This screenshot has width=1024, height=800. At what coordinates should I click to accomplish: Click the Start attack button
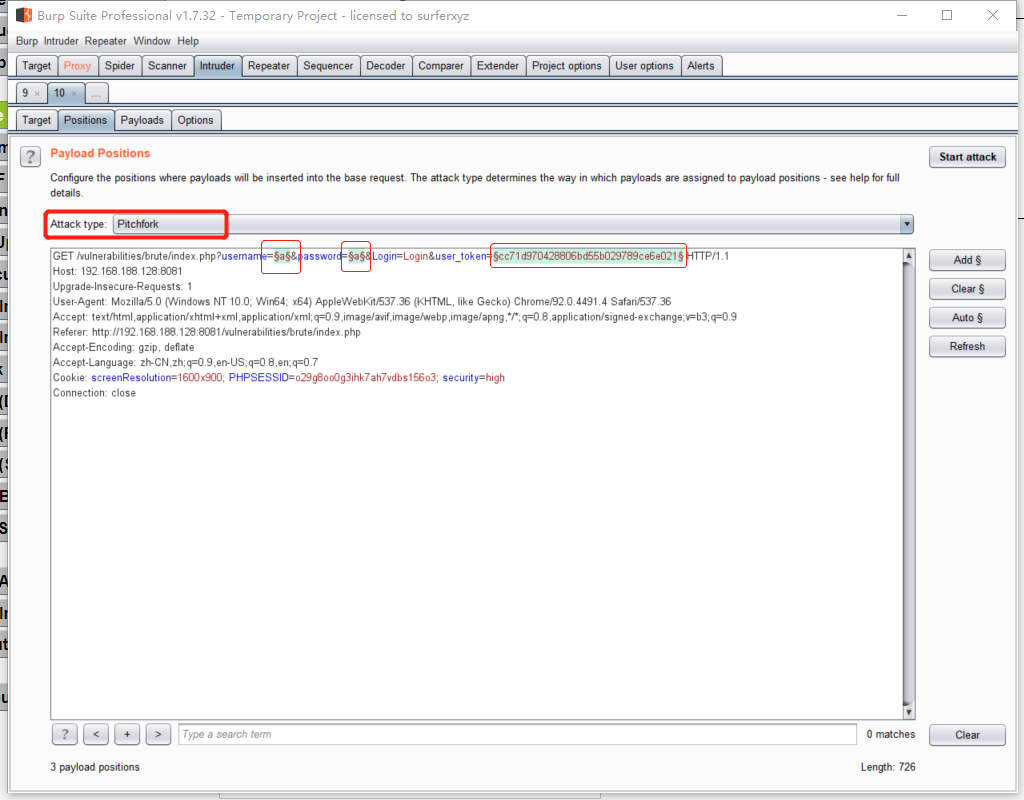tap(967, 157)
